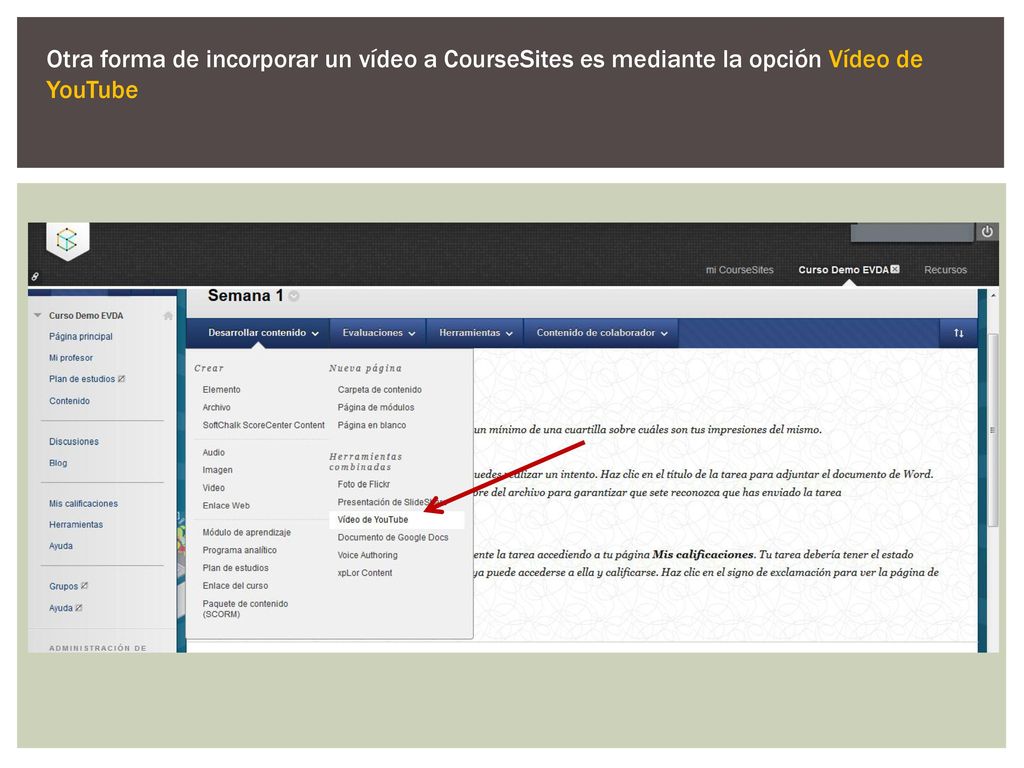Open Grupos sidebar link
The image size is (1024, 768).
[63, 586]
